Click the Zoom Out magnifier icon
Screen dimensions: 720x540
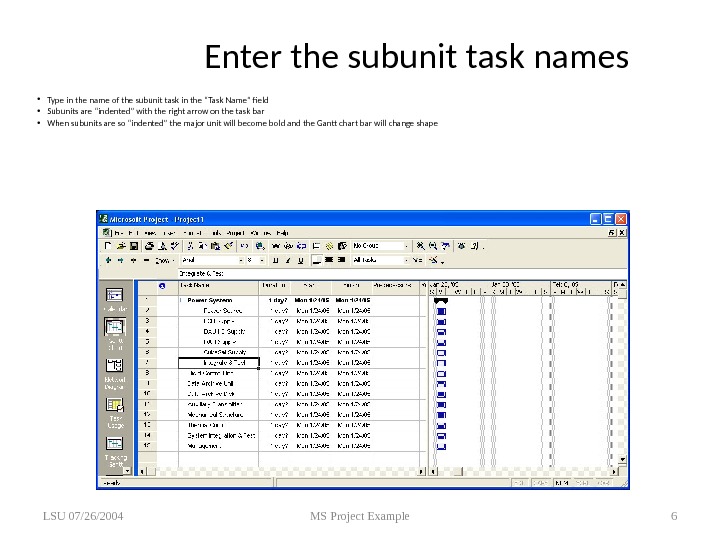coord(433,246)
